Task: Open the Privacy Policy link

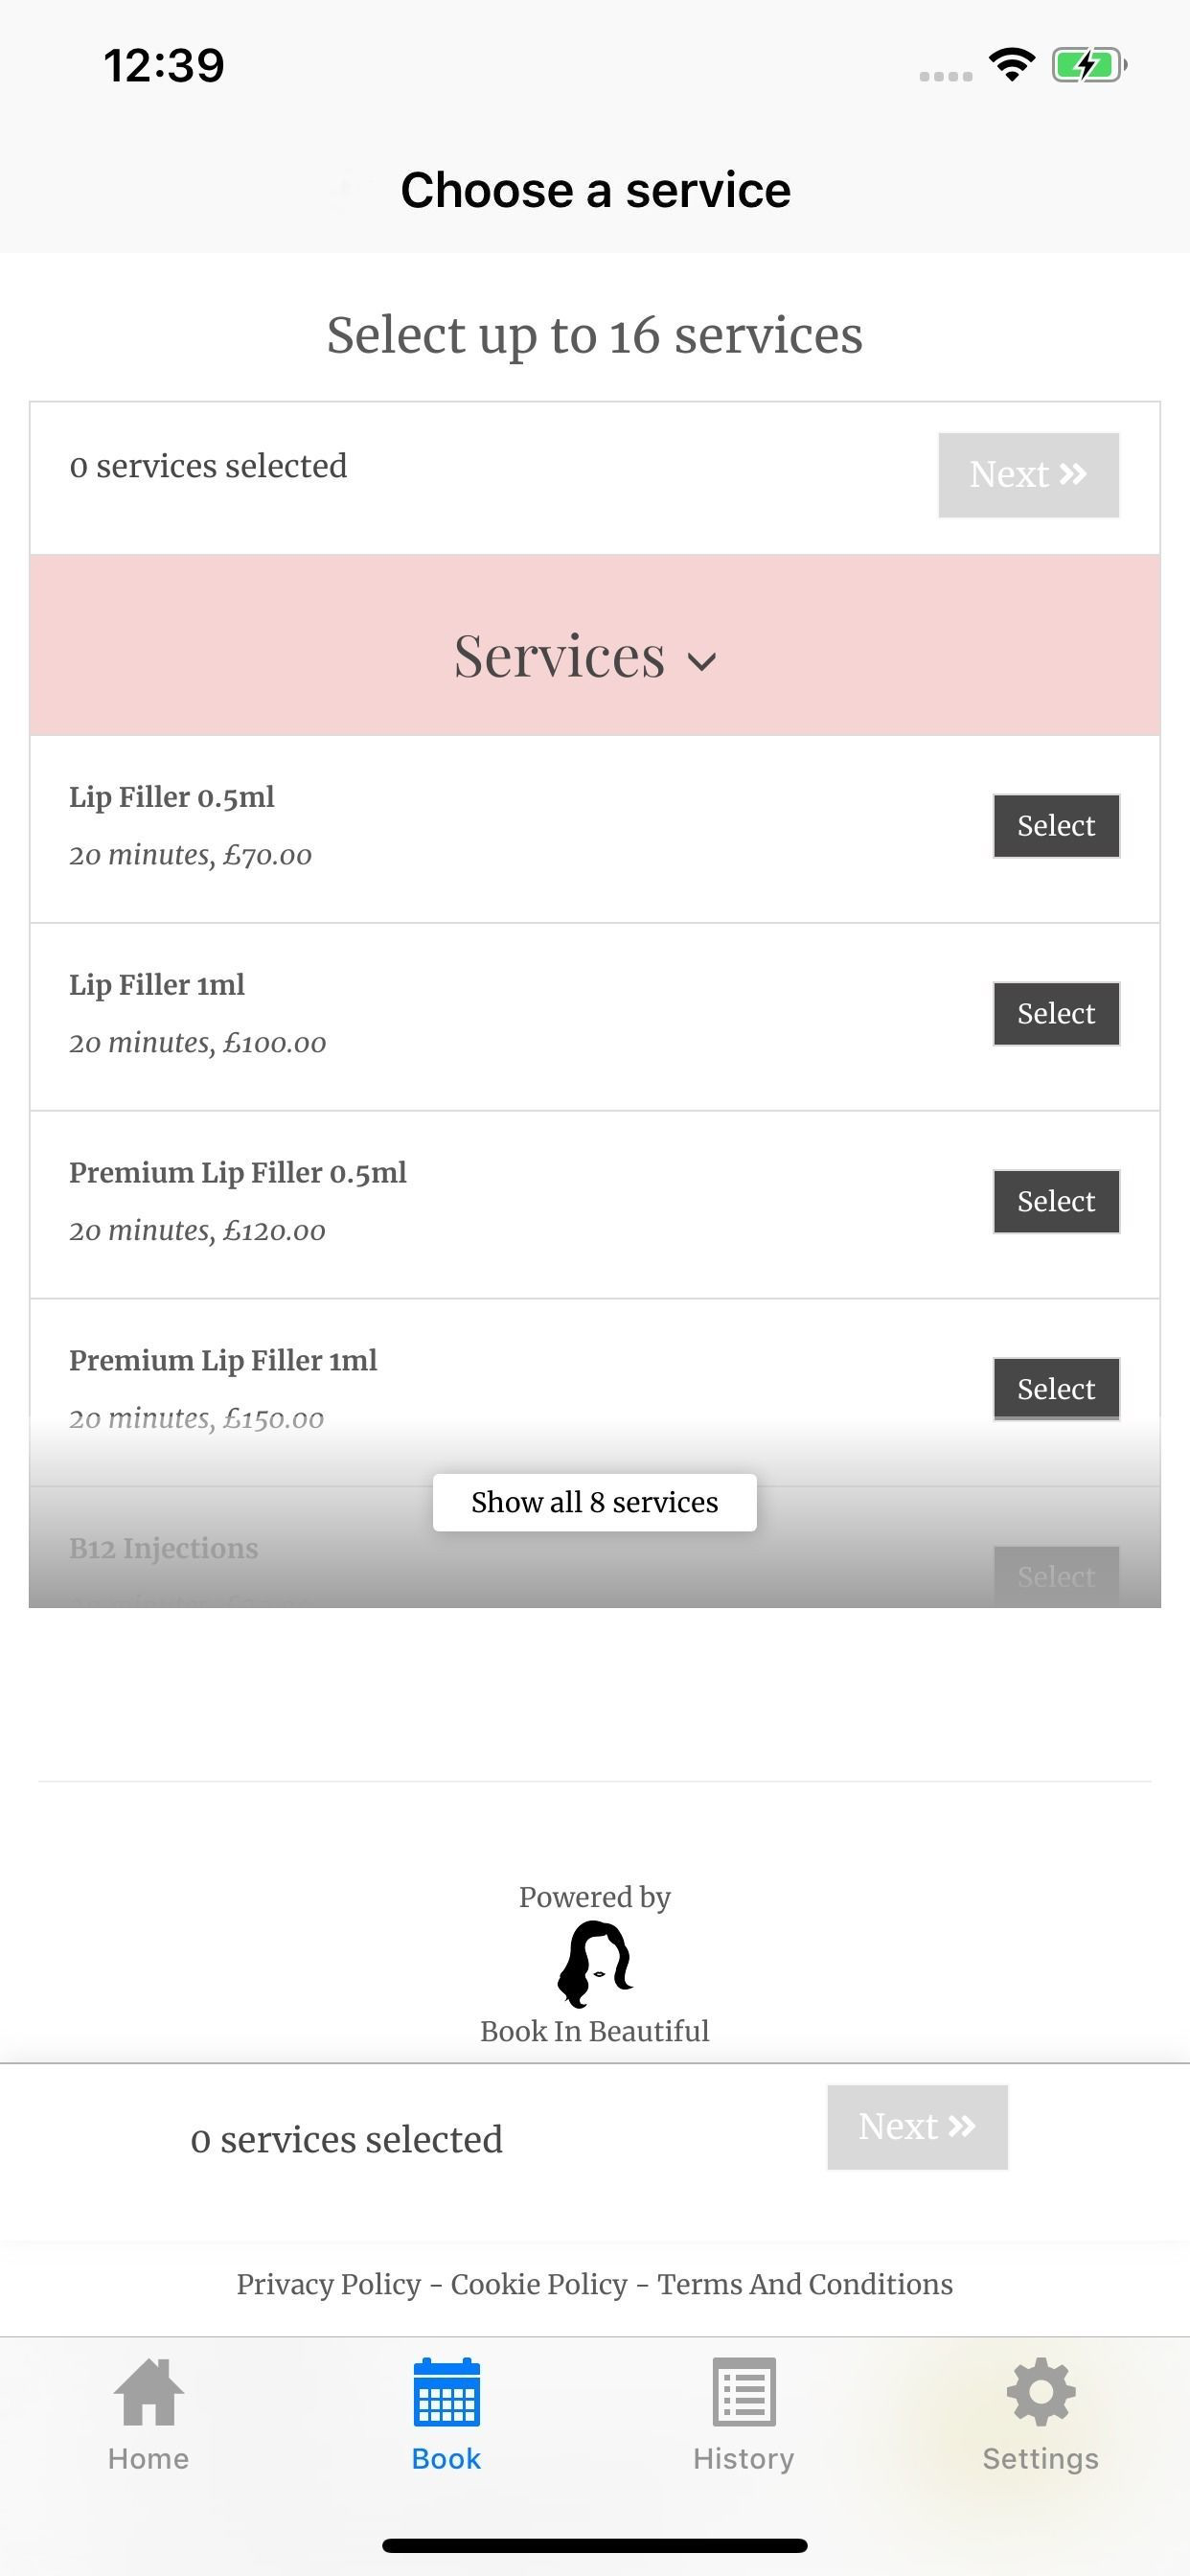Action: (x=329, y=2284)
